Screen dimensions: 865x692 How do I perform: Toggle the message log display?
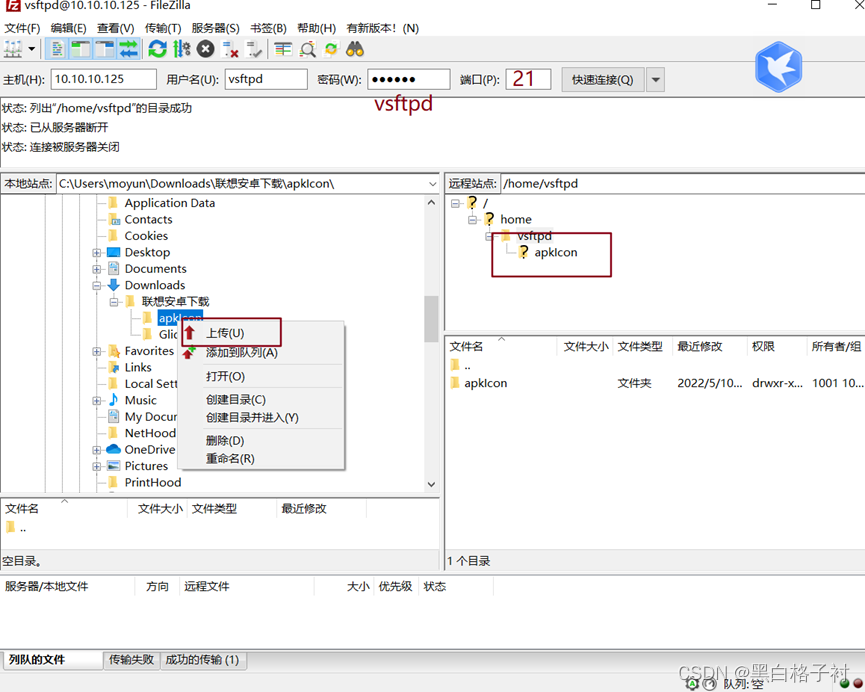tap(57, 48)
